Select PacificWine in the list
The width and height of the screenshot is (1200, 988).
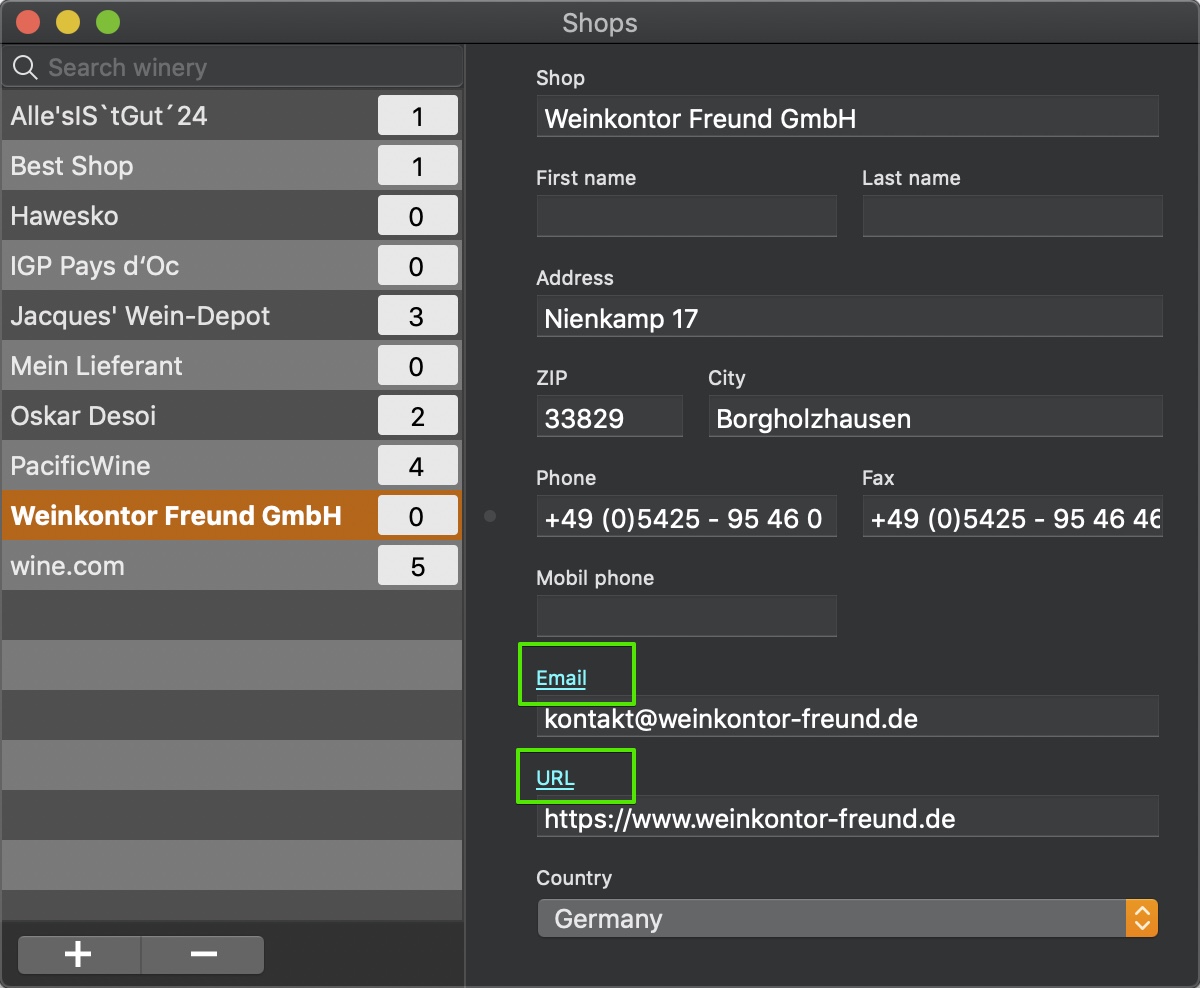[232, 466]
